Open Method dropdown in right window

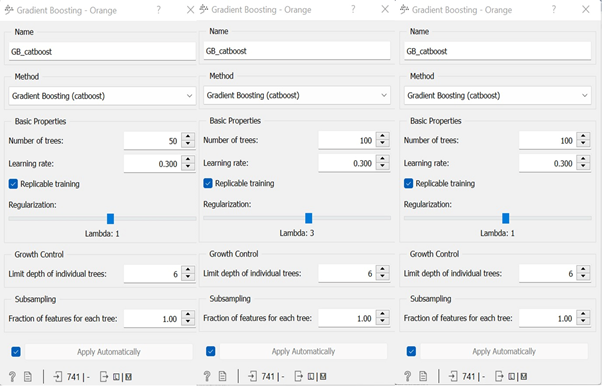point(498,95)
